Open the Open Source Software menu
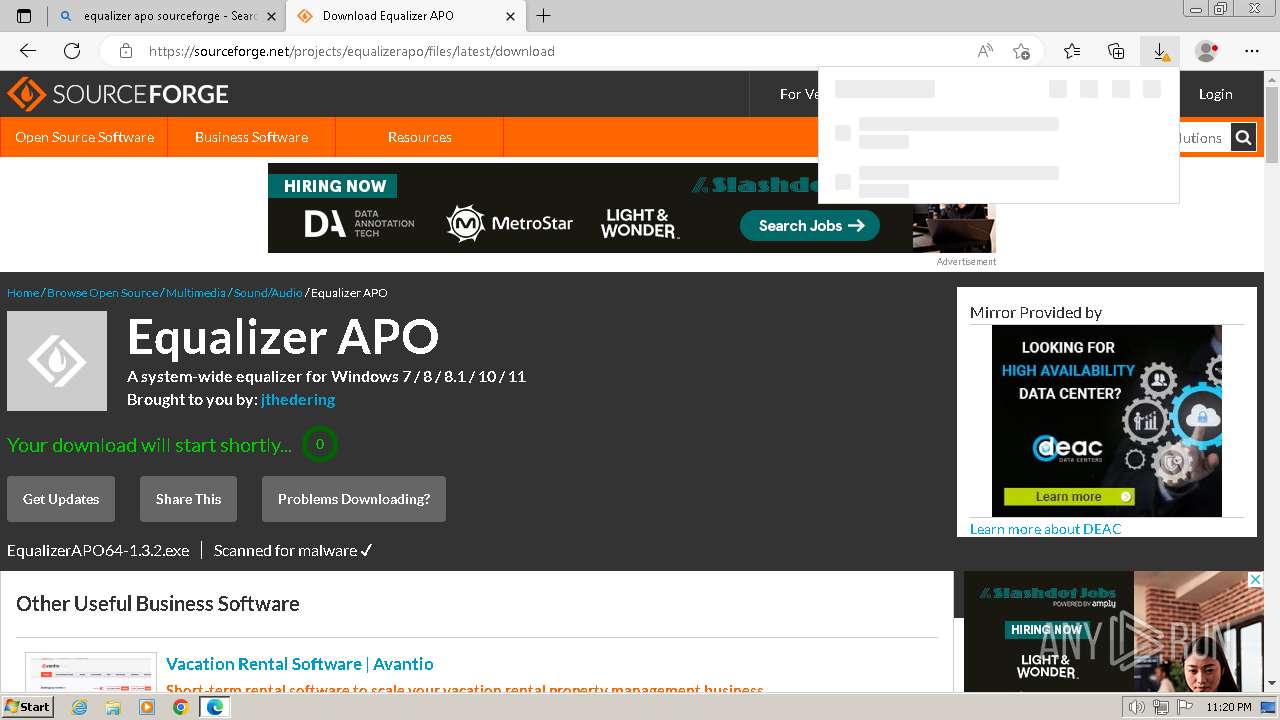This screenshot has height=720, width=1280. coord(84,137)
